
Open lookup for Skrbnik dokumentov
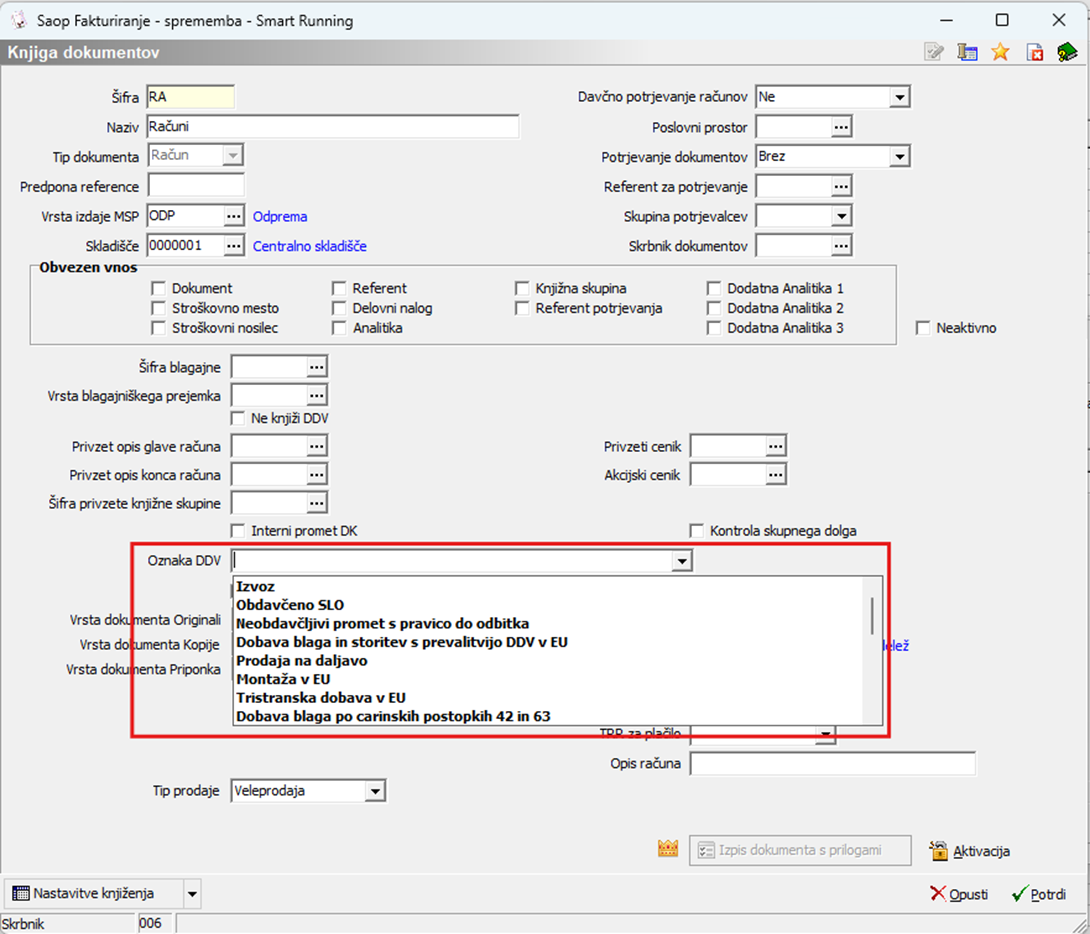[x=841, y=245]
